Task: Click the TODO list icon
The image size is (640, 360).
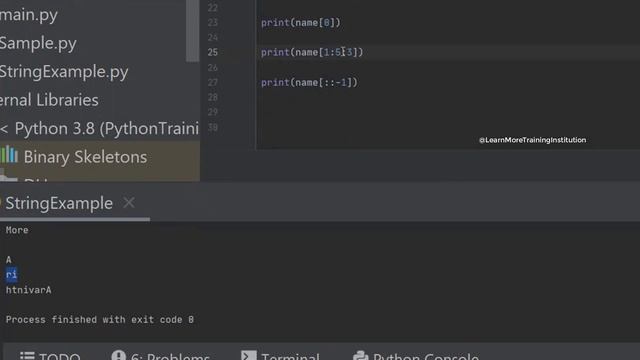Action: pyautogui.click(x=27, y=356)
